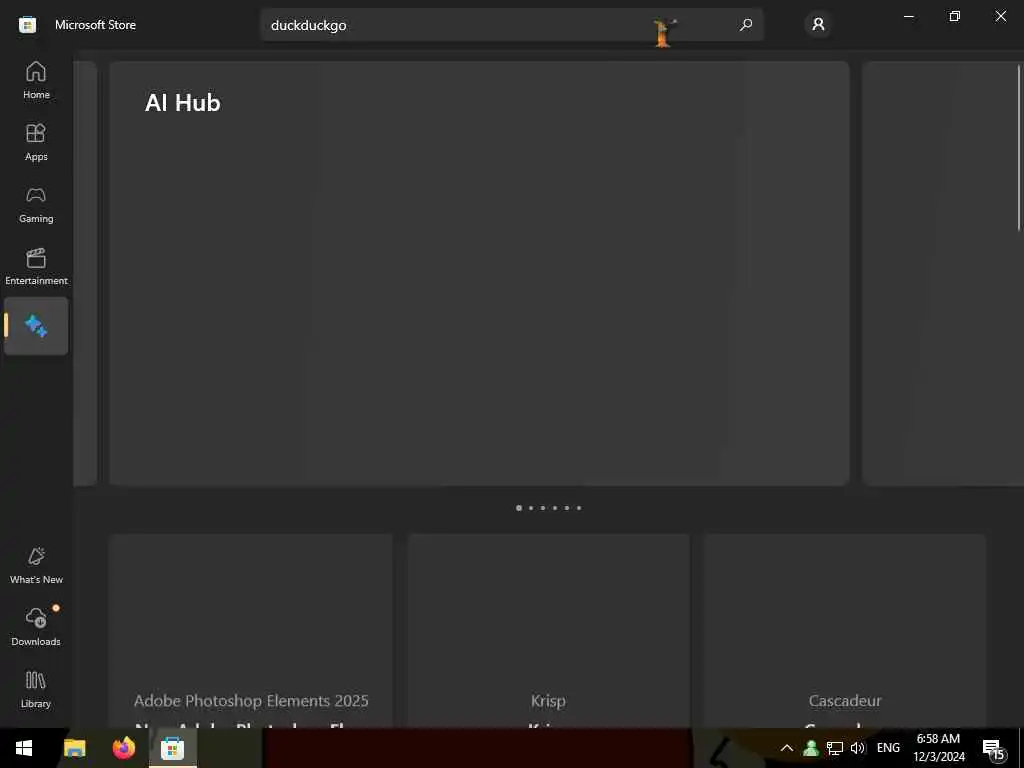This screenshot has height=768, width=1024.
Task: Open the Adobe Photoshop Elements 2025 card
Action: pyautogui.click(x=251, y=630)
